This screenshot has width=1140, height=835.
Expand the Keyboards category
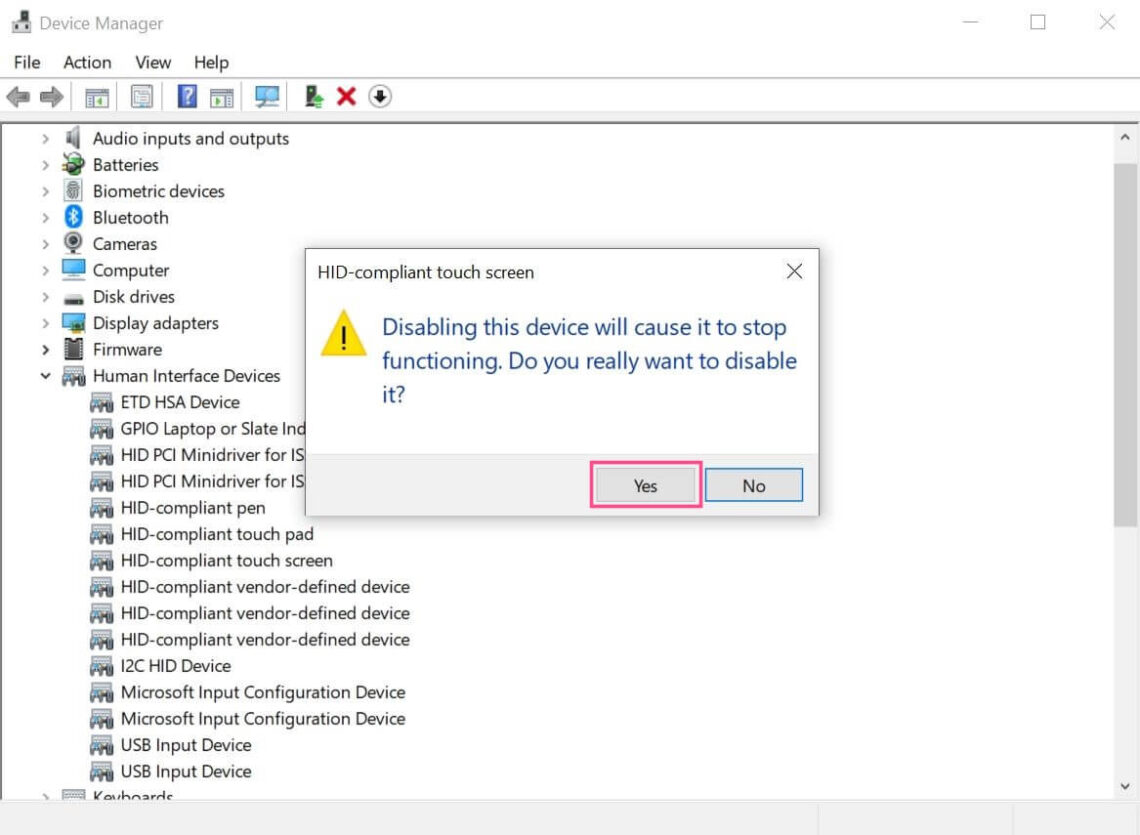point(44,795)
